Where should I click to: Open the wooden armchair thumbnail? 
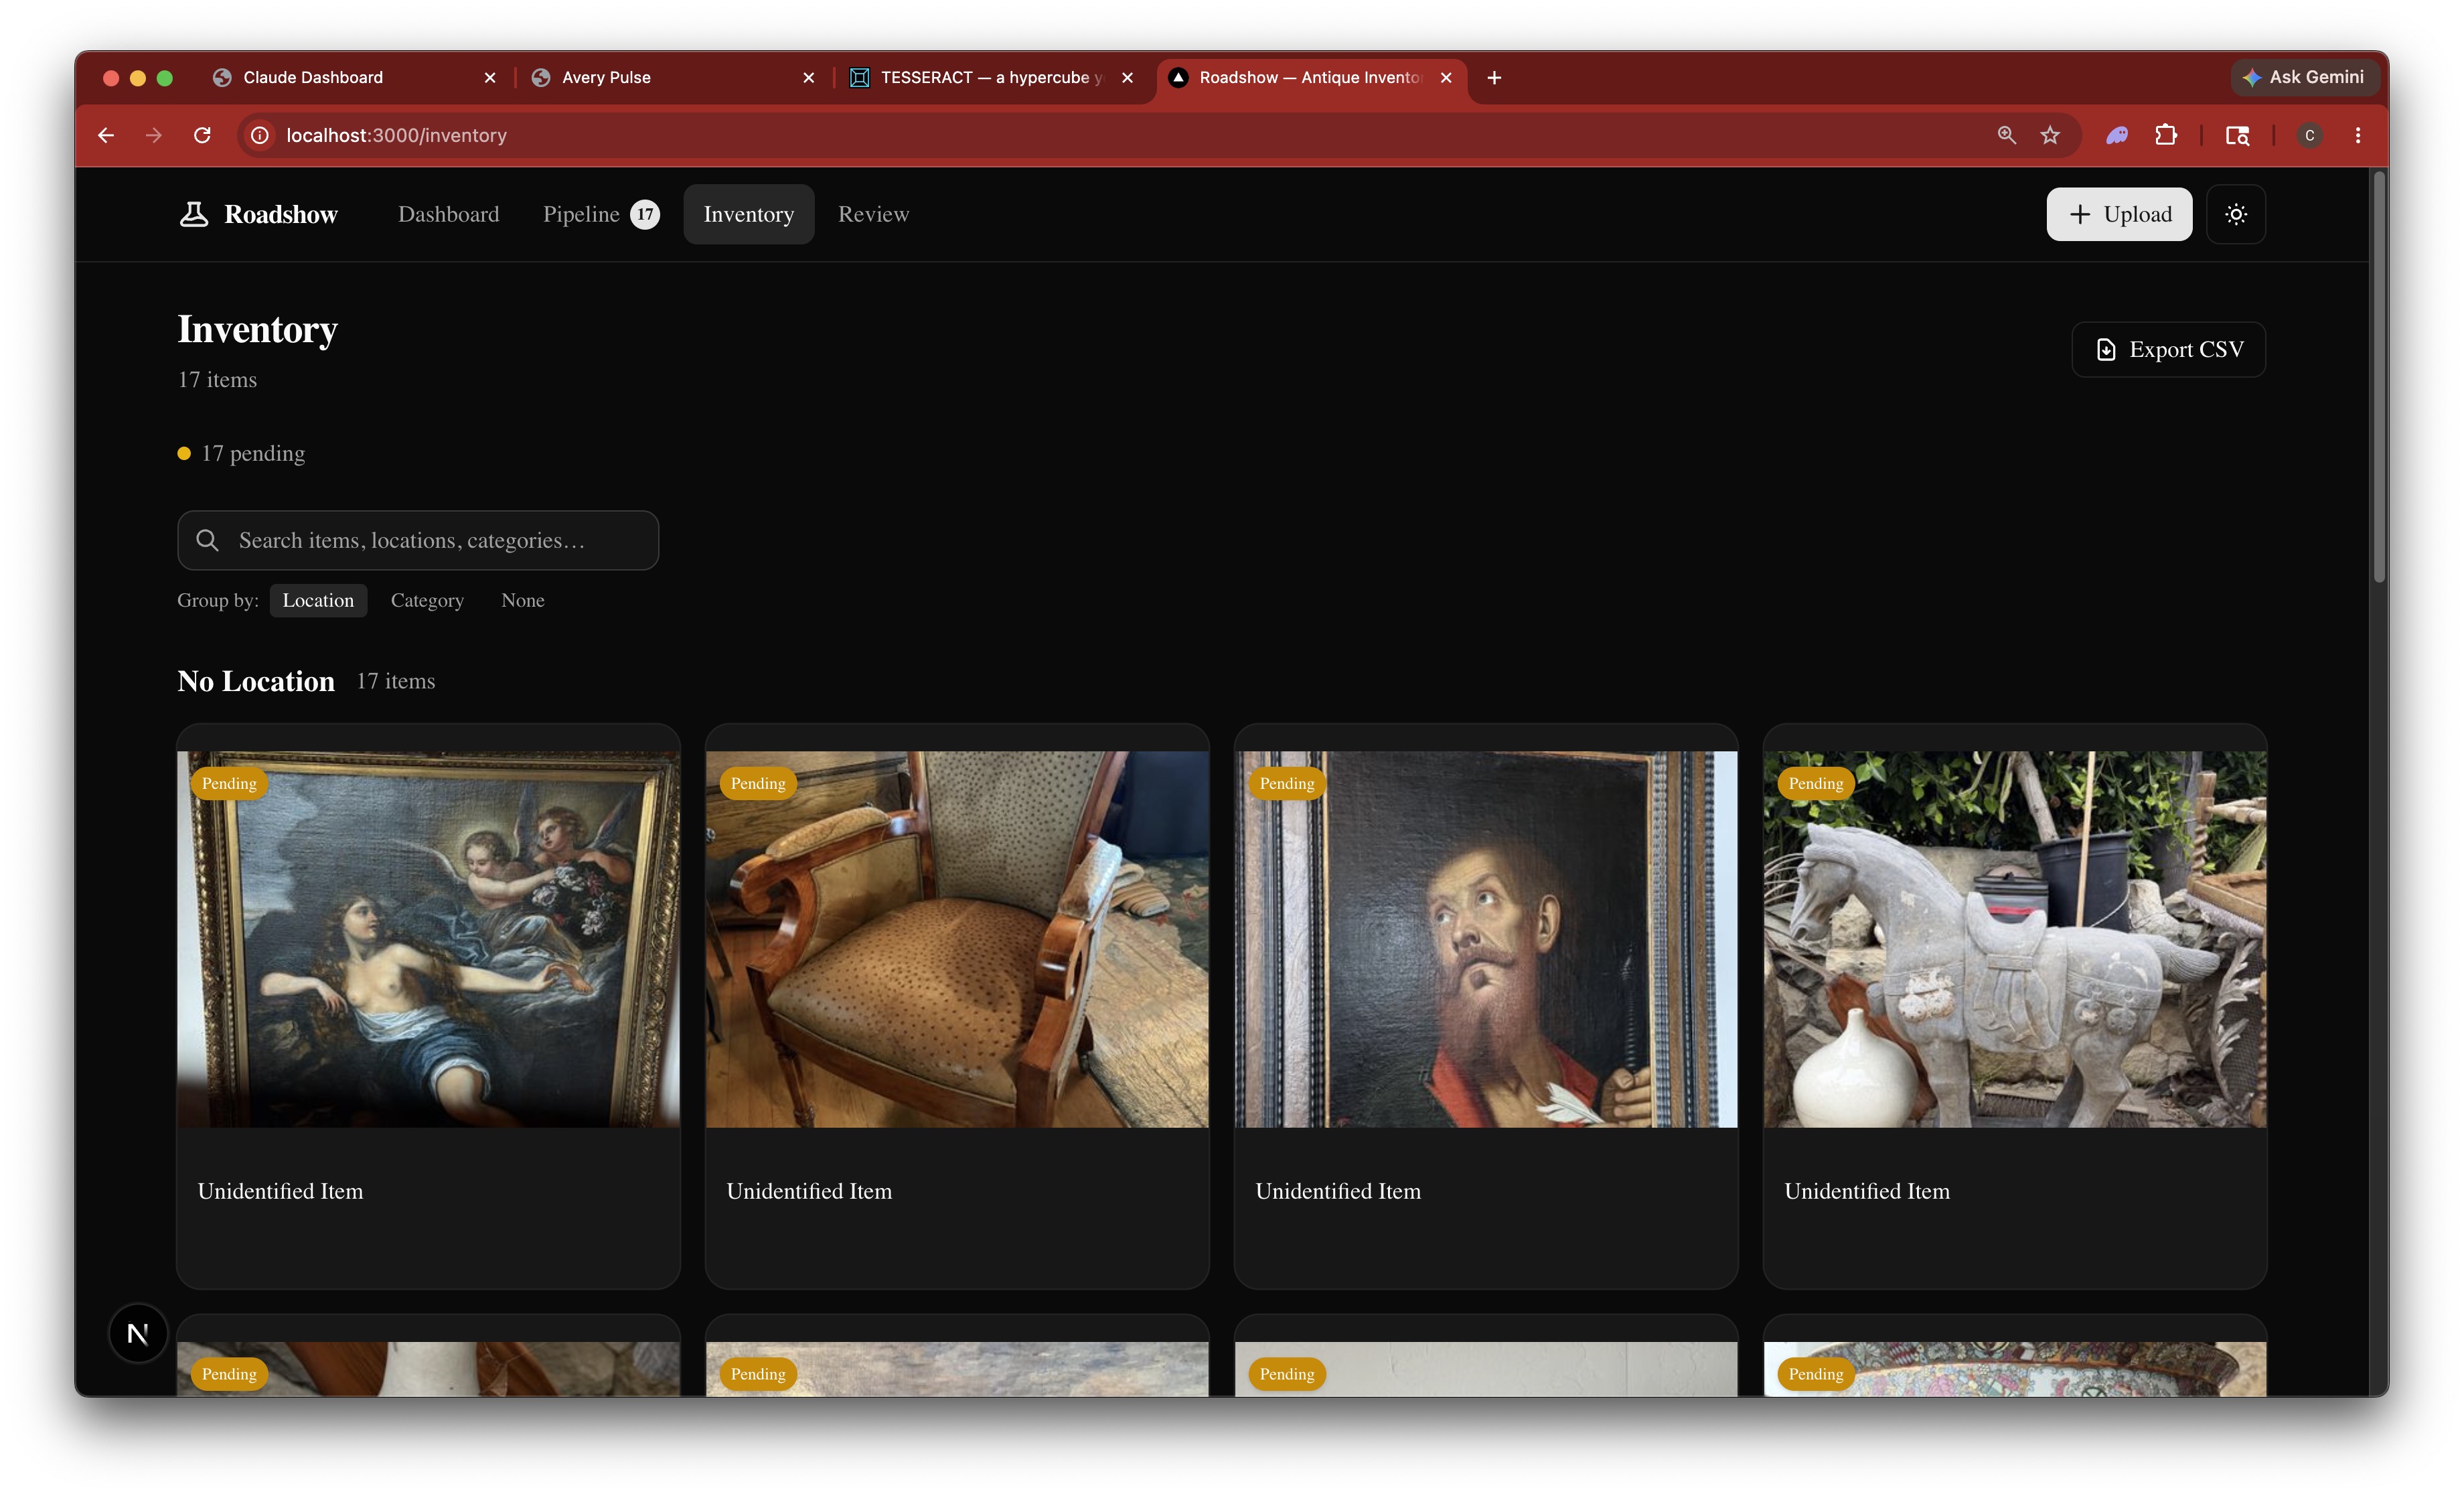click(x=957, y=939)
